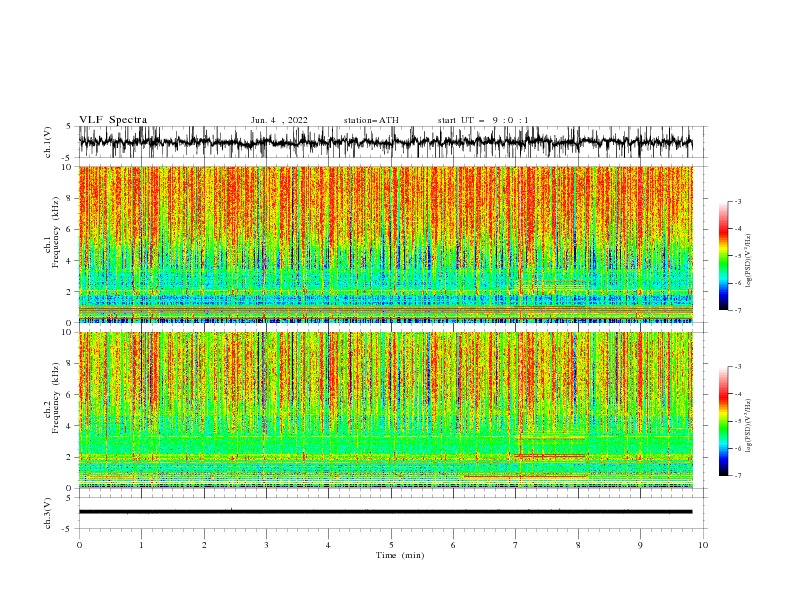Click the ch.2 color bar 'log(PSD)(V²/Hz)' label
The width and height of the screenshot is (792, 612).
(x=749, y=426)
